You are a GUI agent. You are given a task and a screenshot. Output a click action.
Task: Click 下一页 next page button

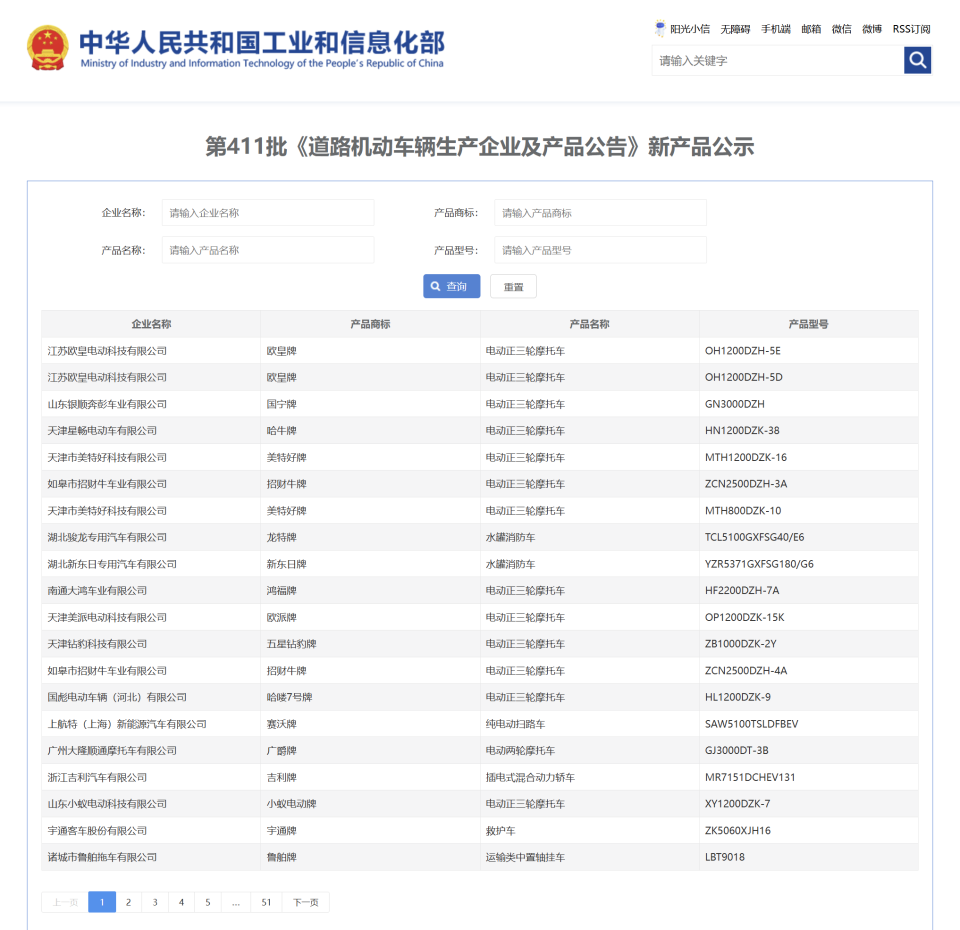[x=306, y=902]
